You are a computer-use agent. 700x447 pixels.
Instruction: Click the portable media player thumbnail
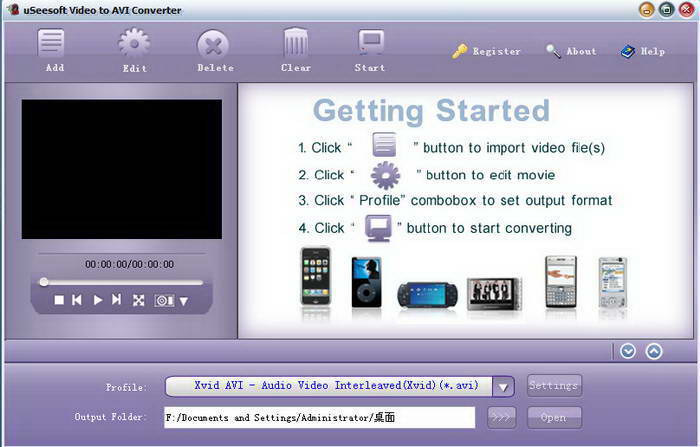coord(494,293)
